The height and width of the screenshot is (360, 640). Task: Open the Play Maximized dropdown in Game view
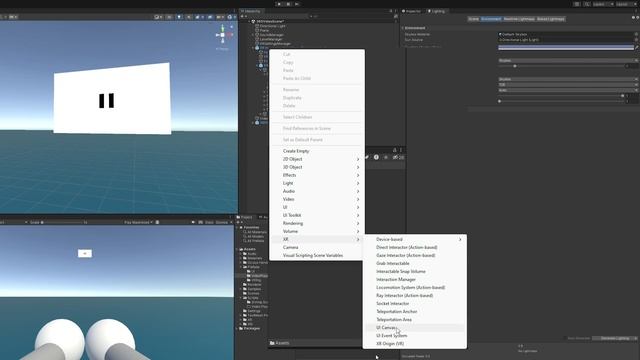[138, 222]
